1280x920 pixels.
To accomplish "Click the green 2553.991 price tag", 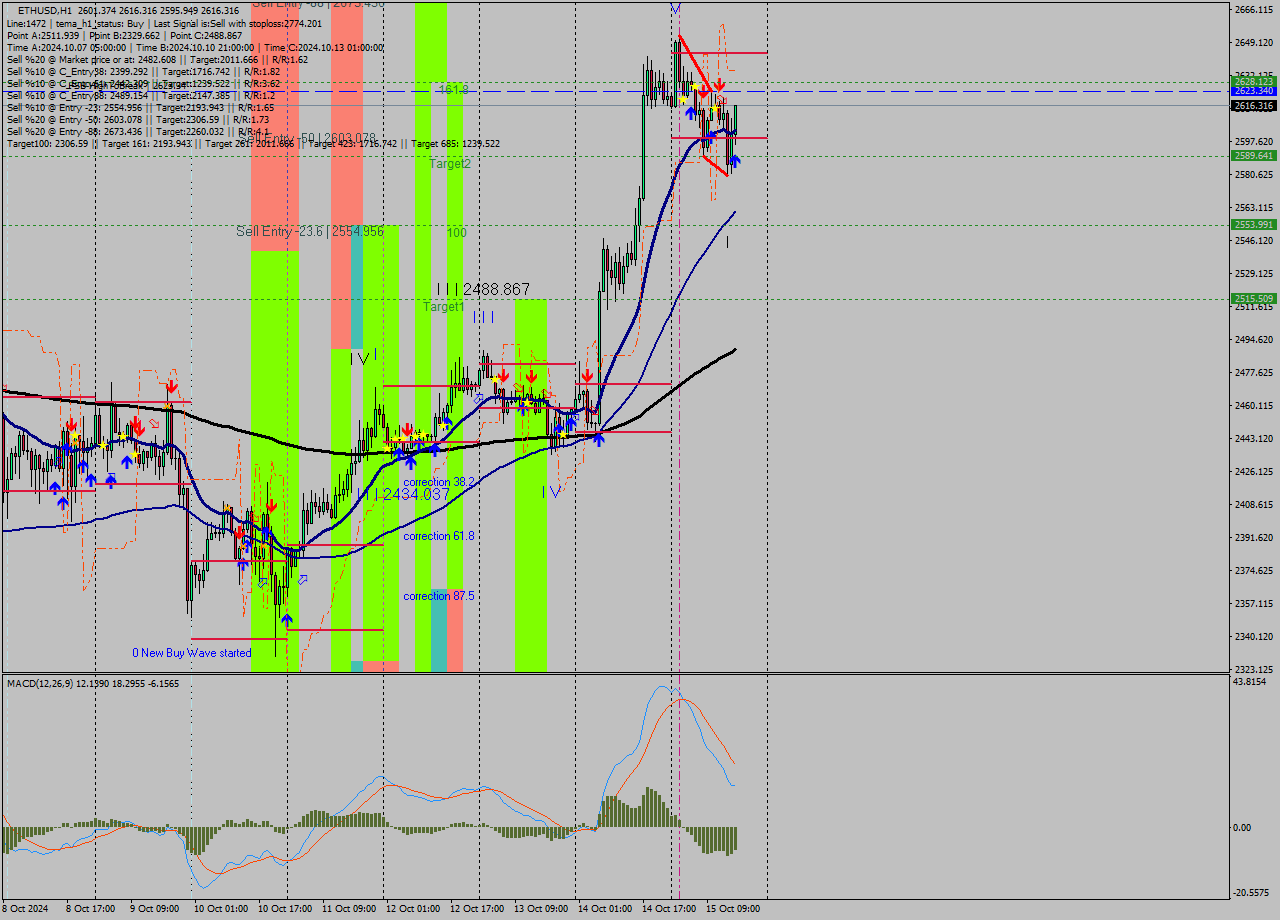I will tap(1253, 225).
